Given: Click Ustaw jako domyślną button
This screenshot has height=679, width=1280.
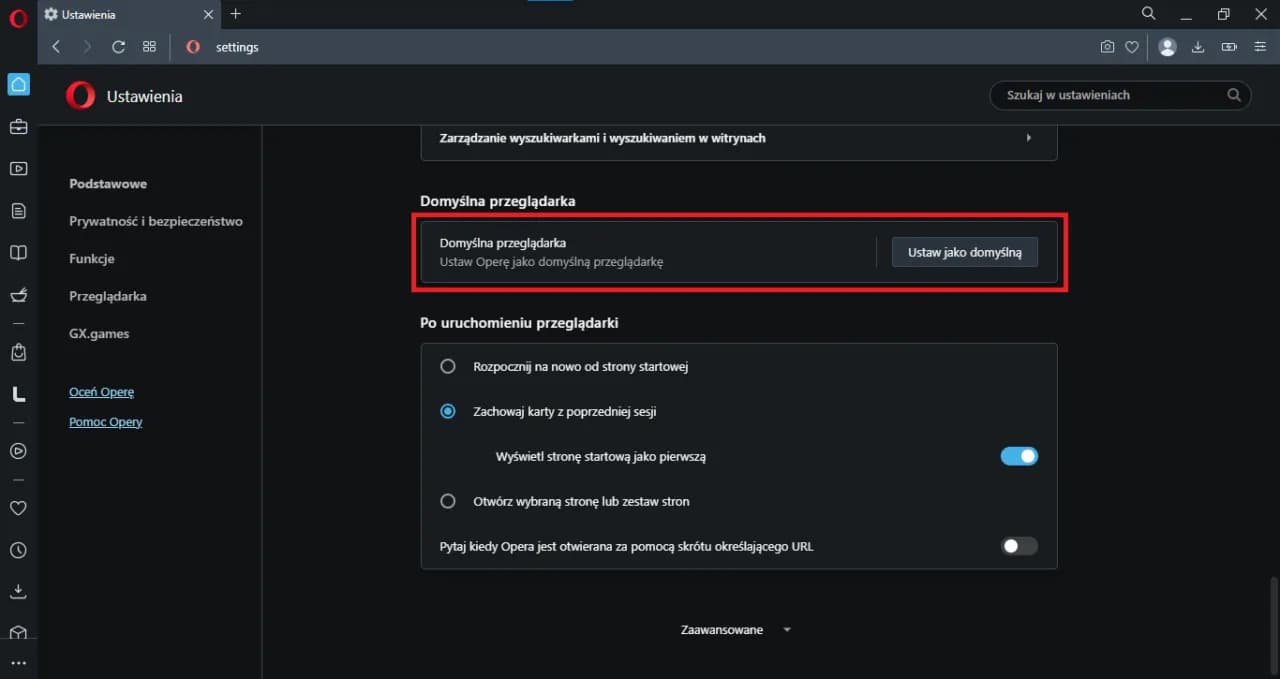Looking at the screenshot, I should [x=964, y=252].
